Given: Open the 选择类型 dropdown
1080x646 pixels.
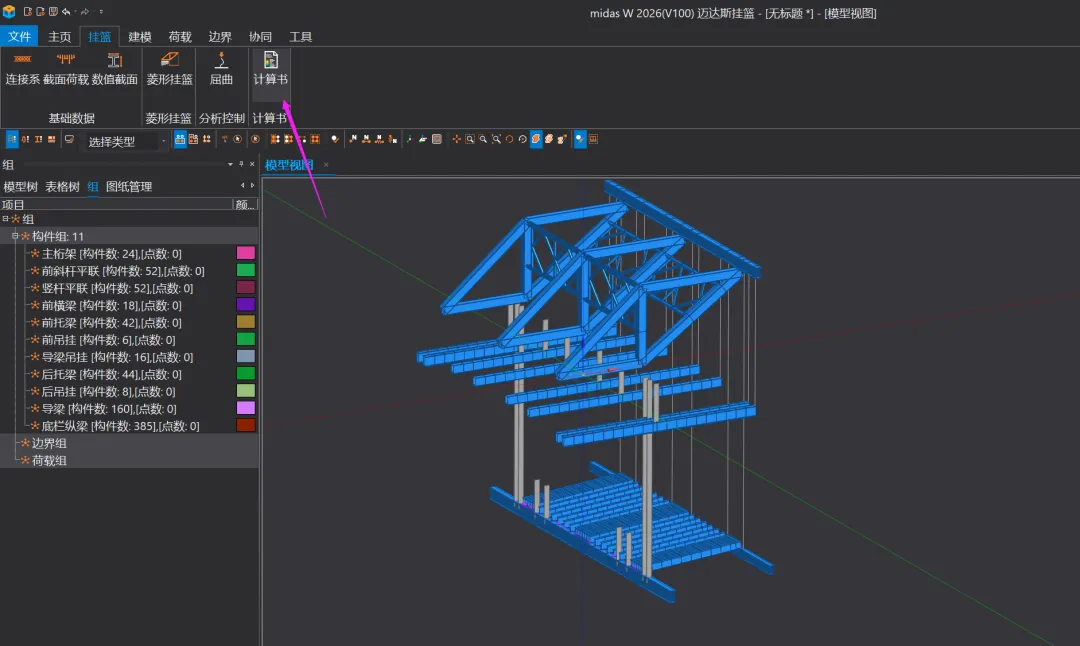Looking at the screenshot, I should click(163, 142).
